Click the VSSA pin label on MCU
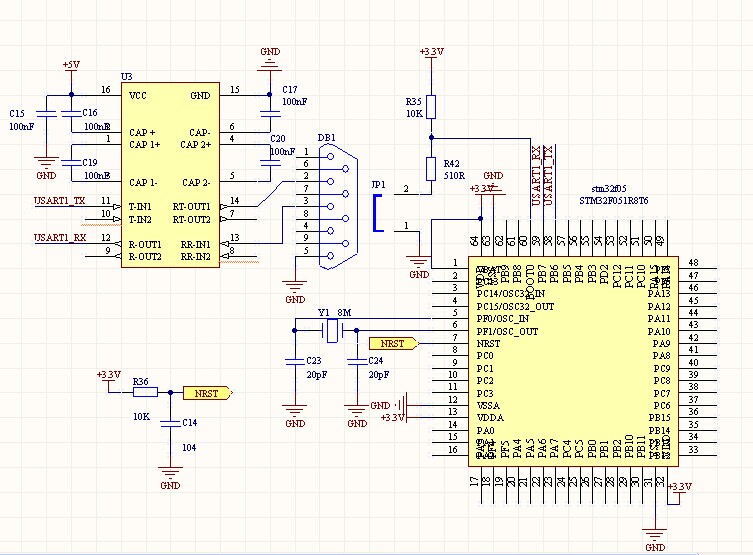Viewport: 753px width, 555px height. [x=488, y=406]
